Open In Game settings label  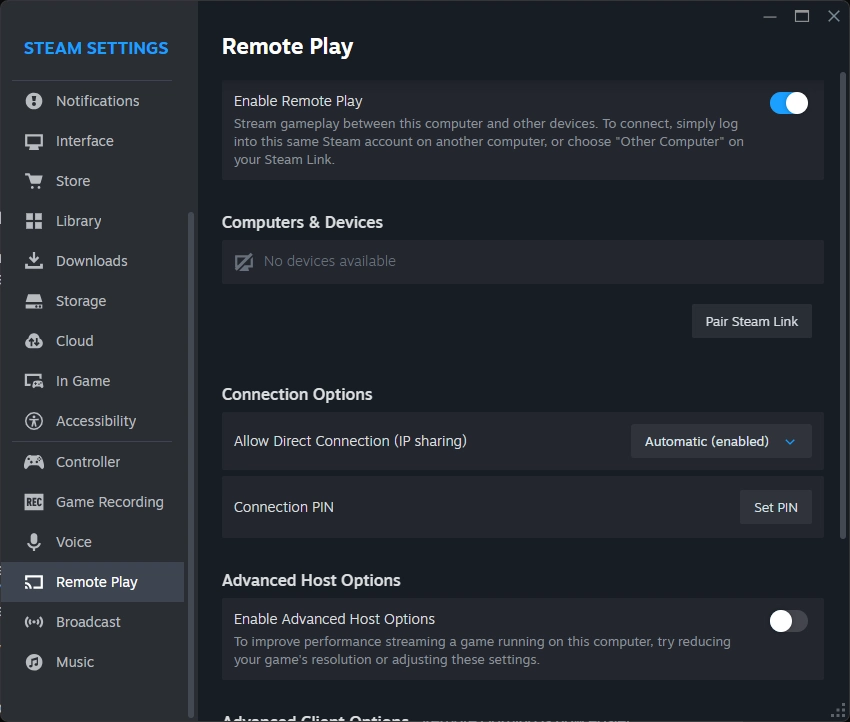coord(83,381)
